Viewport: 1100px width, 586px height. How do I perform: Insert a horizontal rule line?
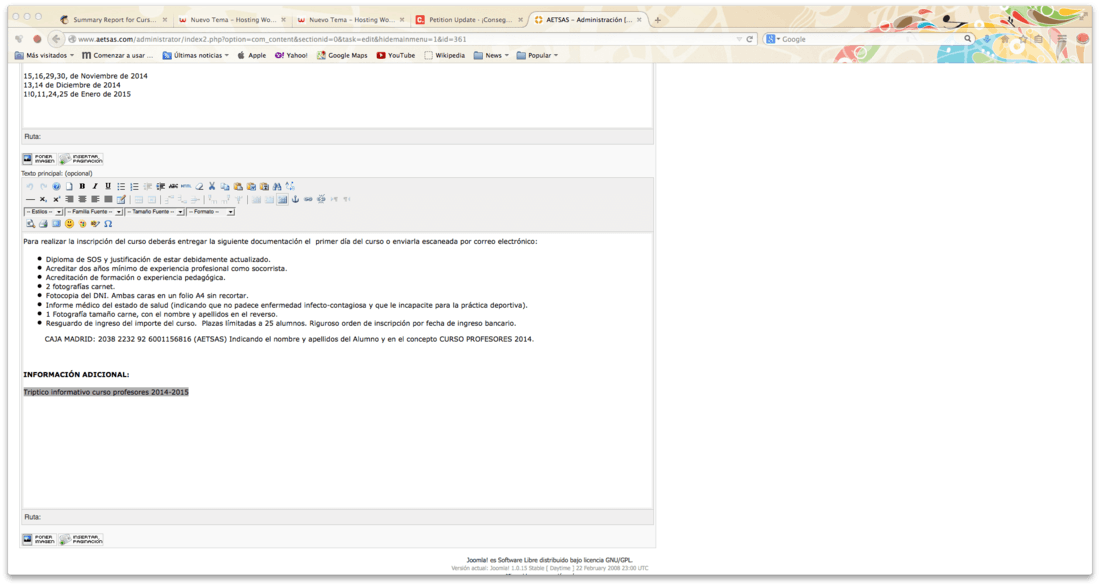pos(30,199)
